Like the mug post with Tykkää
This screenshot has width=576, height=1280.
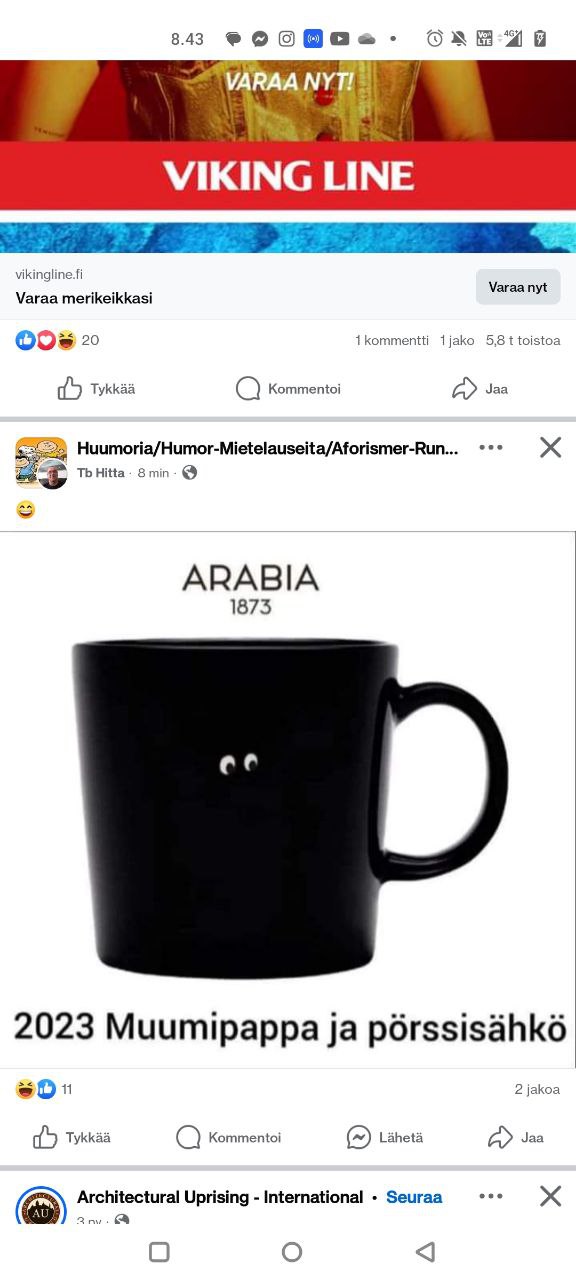[x=72, y=1137]
